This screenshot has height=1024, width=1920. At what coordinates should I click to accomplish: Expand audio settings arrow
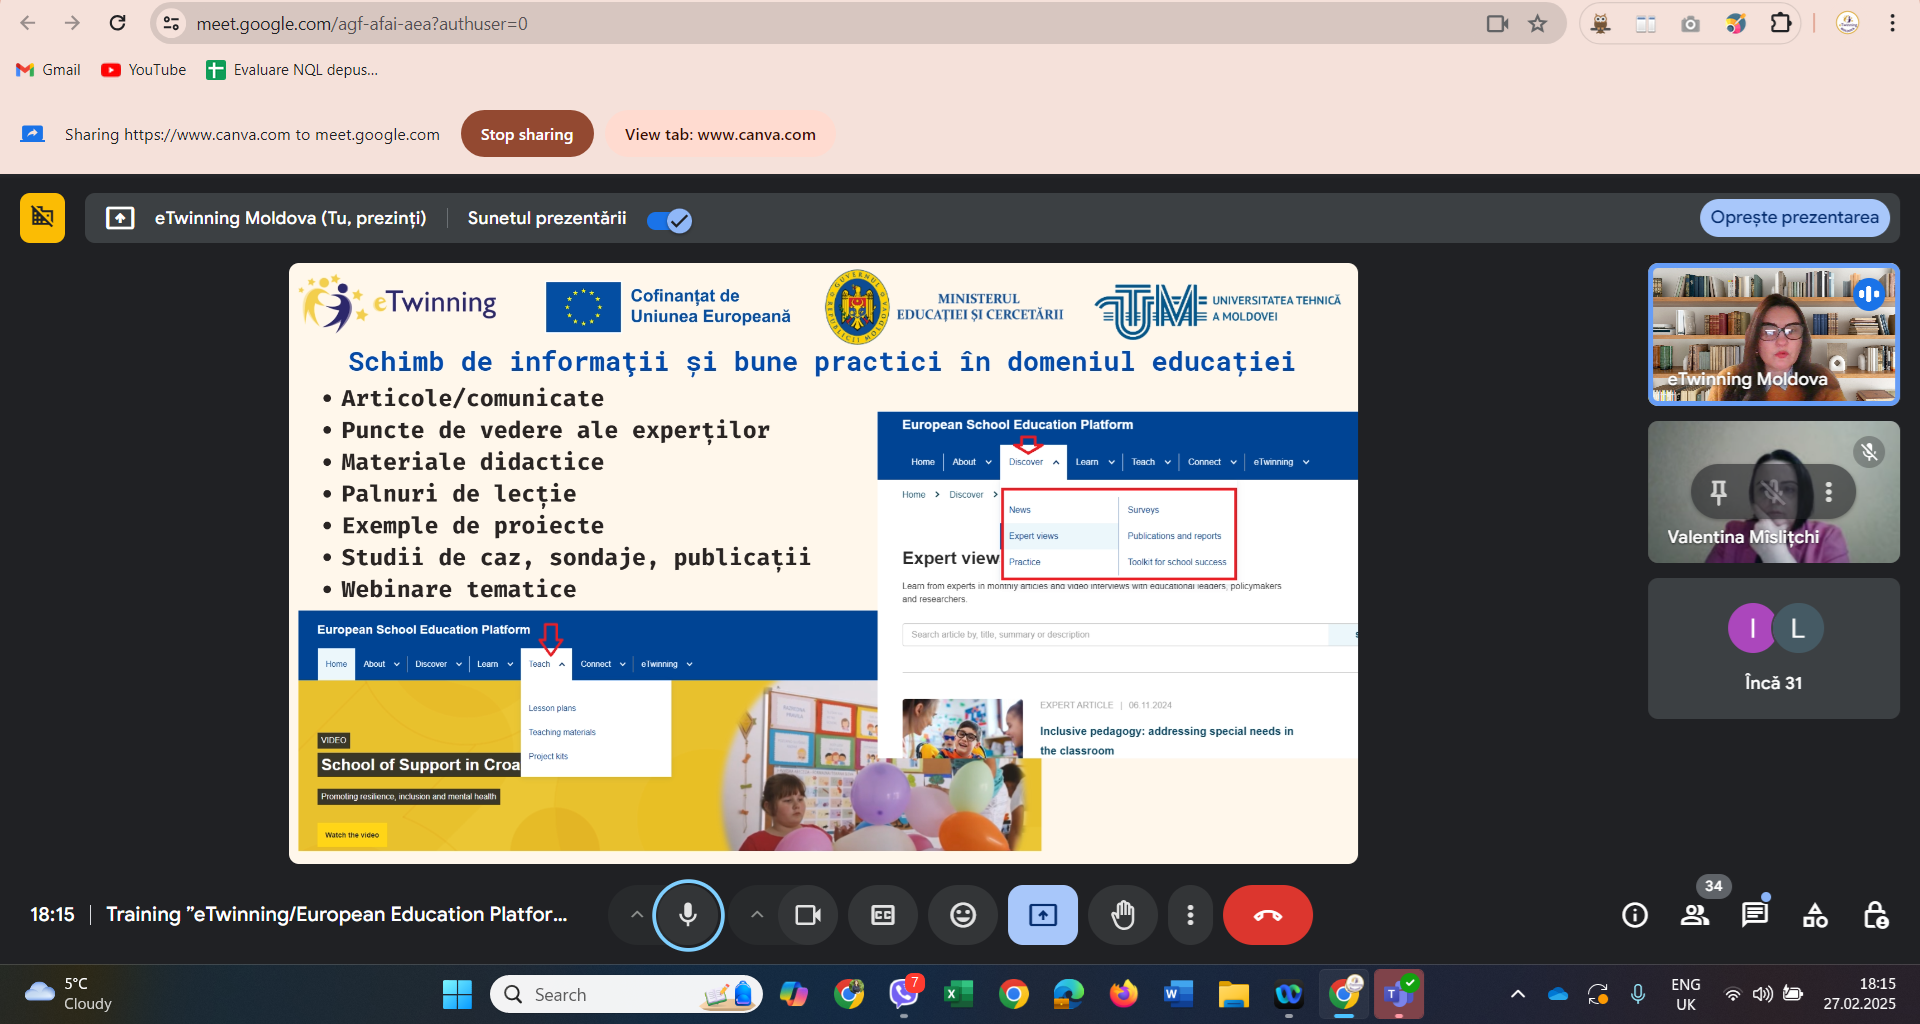[636, 915]
